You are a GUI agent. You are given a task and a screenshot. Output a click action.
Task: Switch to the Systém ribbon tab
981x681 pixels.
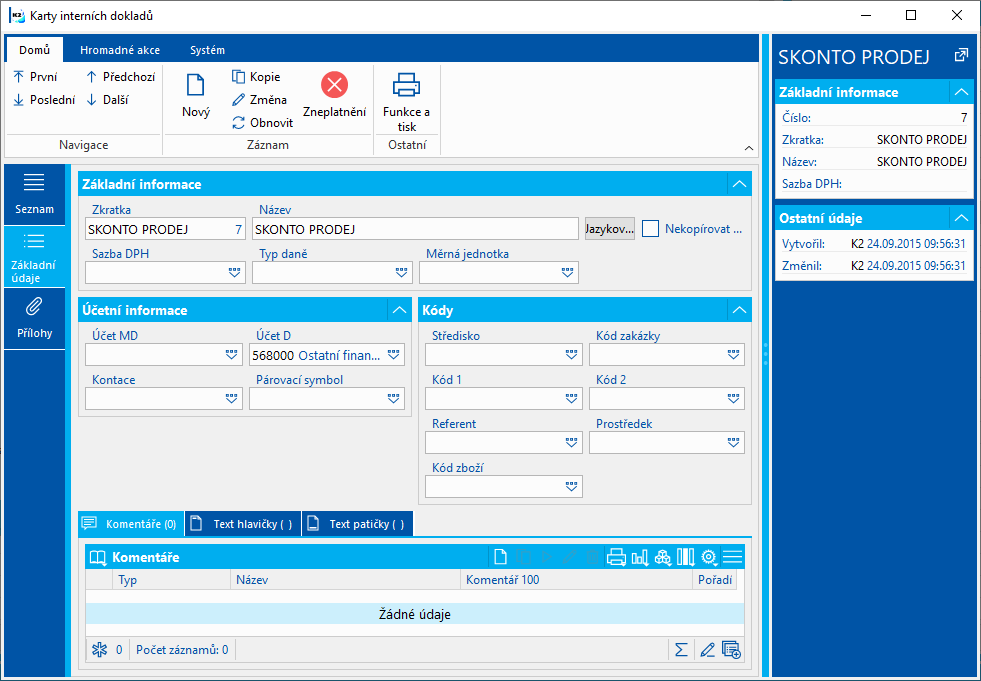208,50
